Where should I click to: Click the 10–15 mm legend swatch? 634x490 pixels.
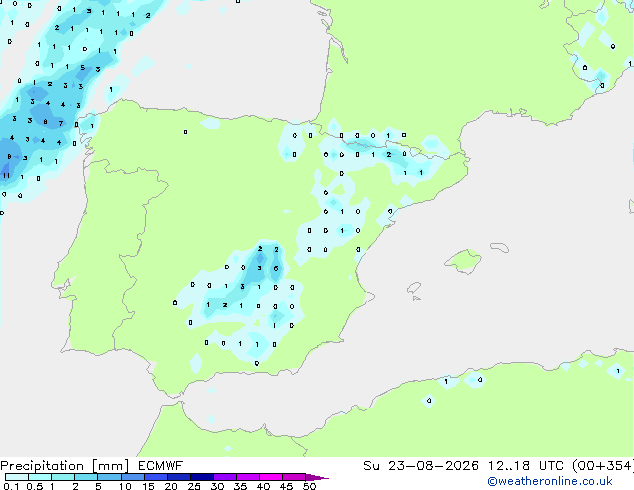(133, 477)
